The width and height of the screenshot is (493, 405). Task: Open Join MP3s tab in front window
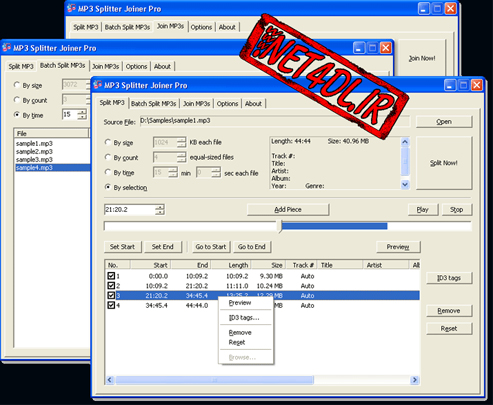[x=197, y=104]
